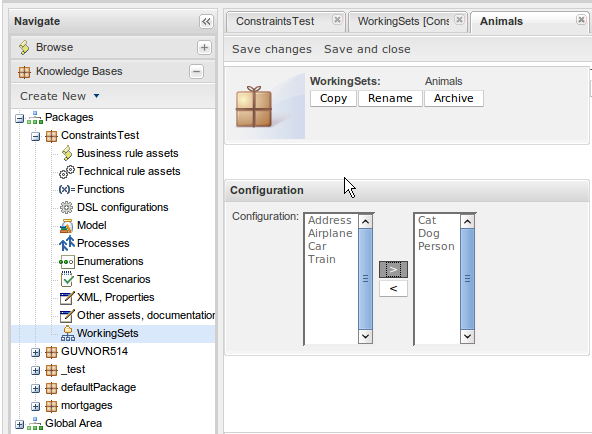Move the selection right with the > button

(393, 269)
